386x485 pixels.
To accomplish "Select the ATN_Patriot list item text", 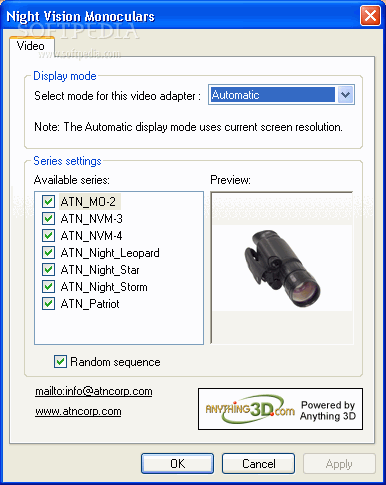I will click(x=90, y=304).
